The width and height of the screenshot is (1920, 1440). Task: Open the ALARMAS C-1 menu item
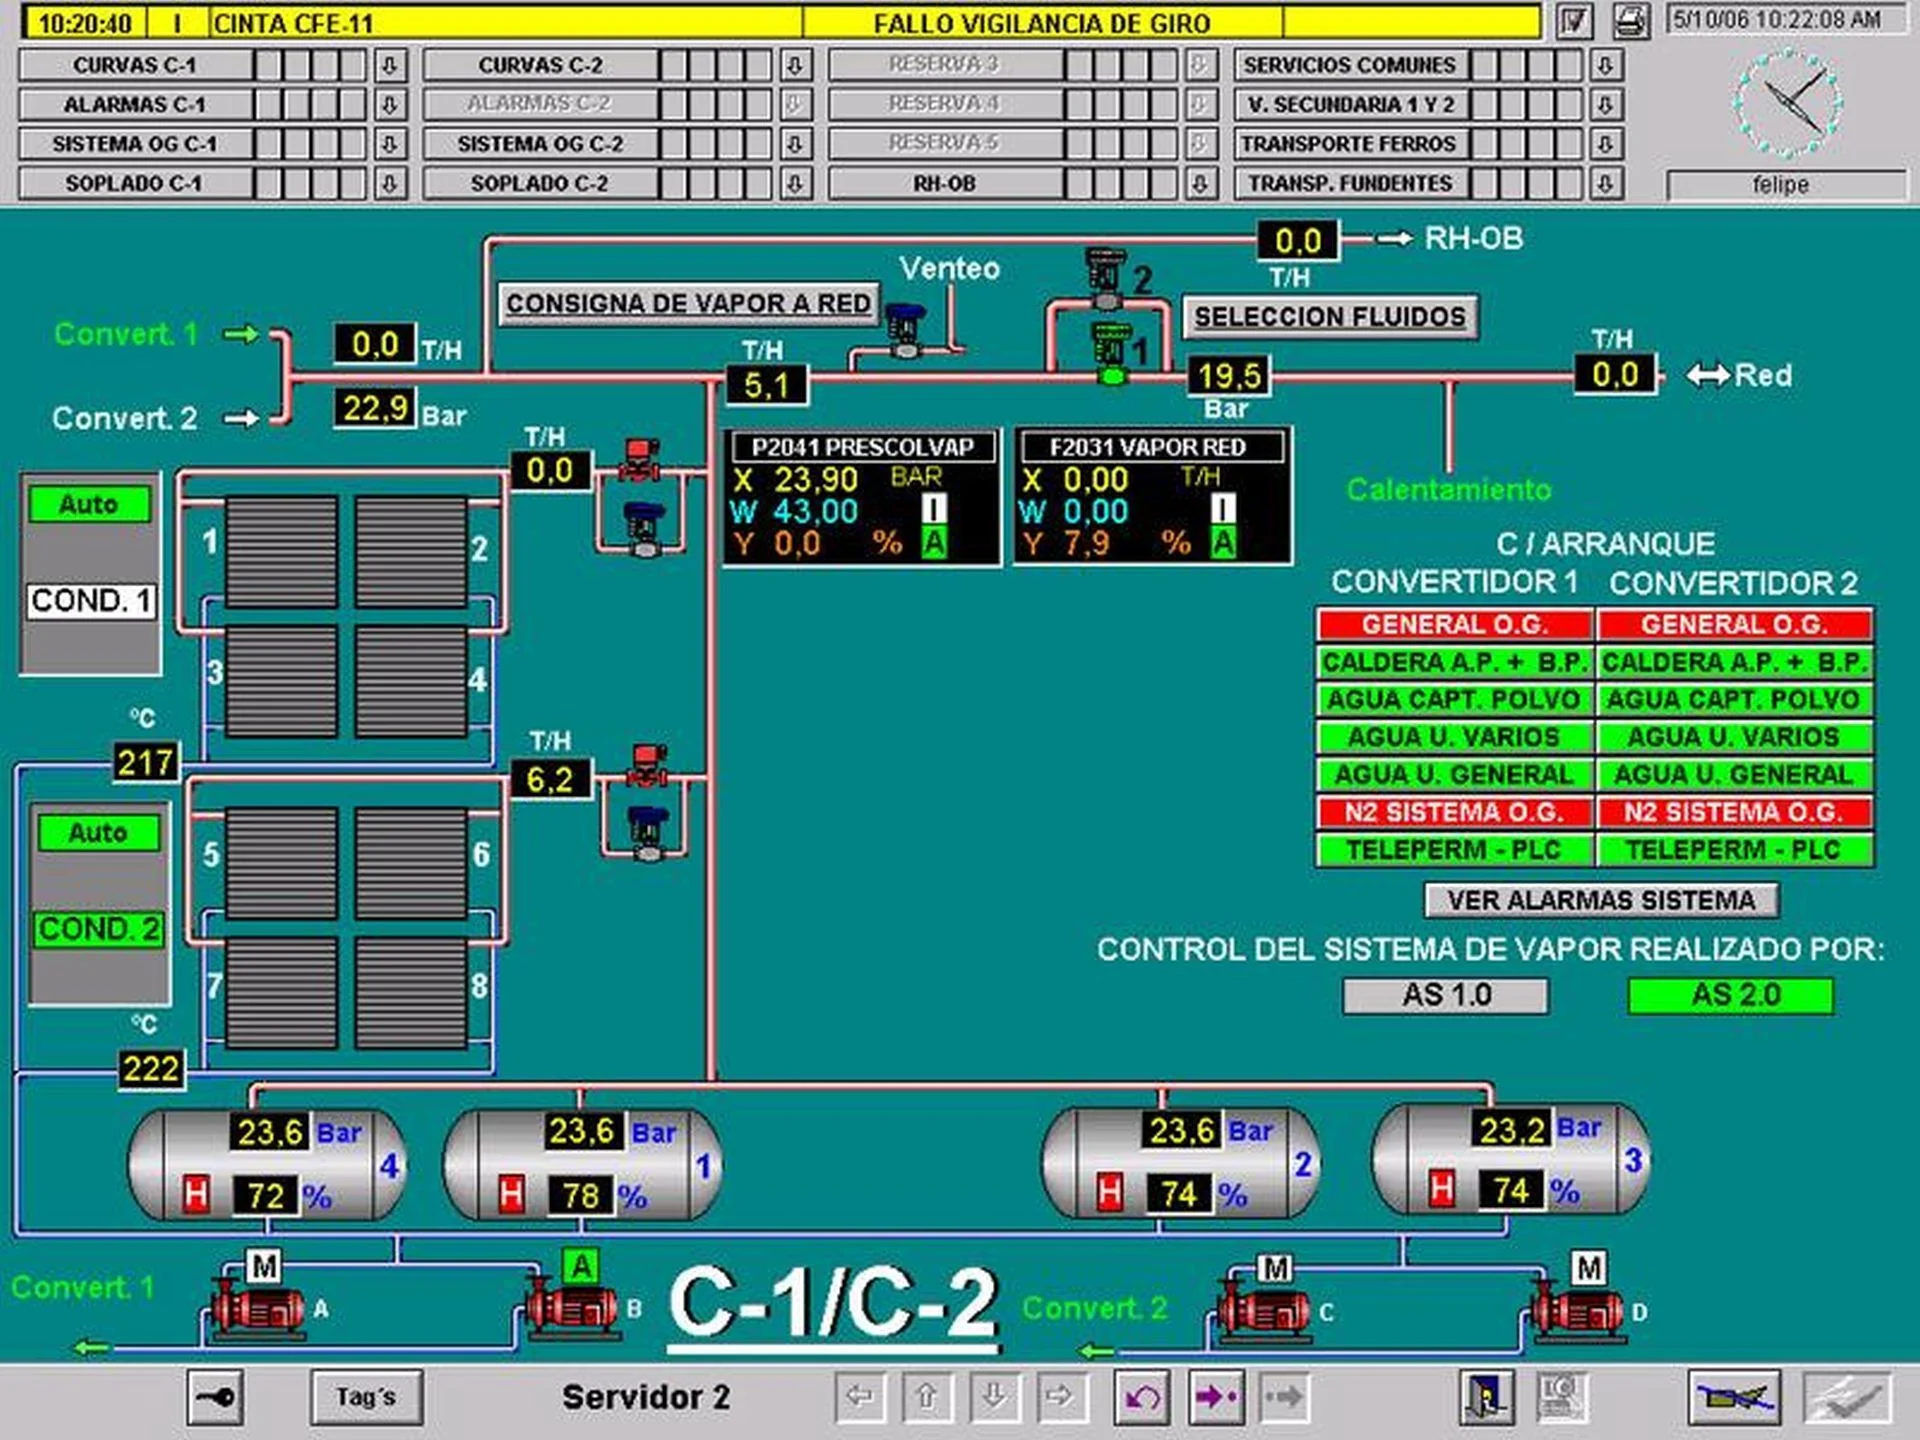[135, 105]
